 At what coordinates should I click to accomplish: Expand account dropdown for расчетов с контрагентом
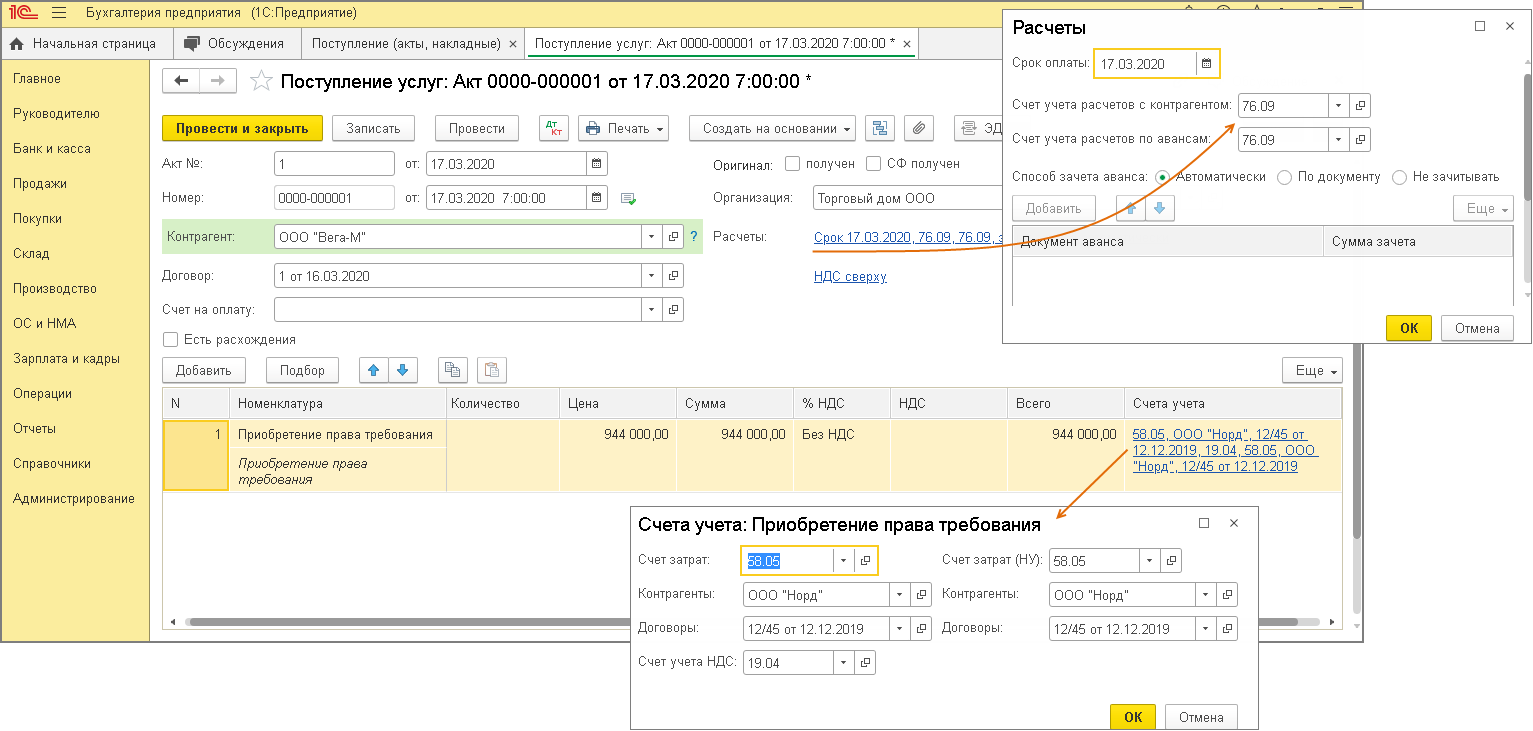[x=1339, y=105]
